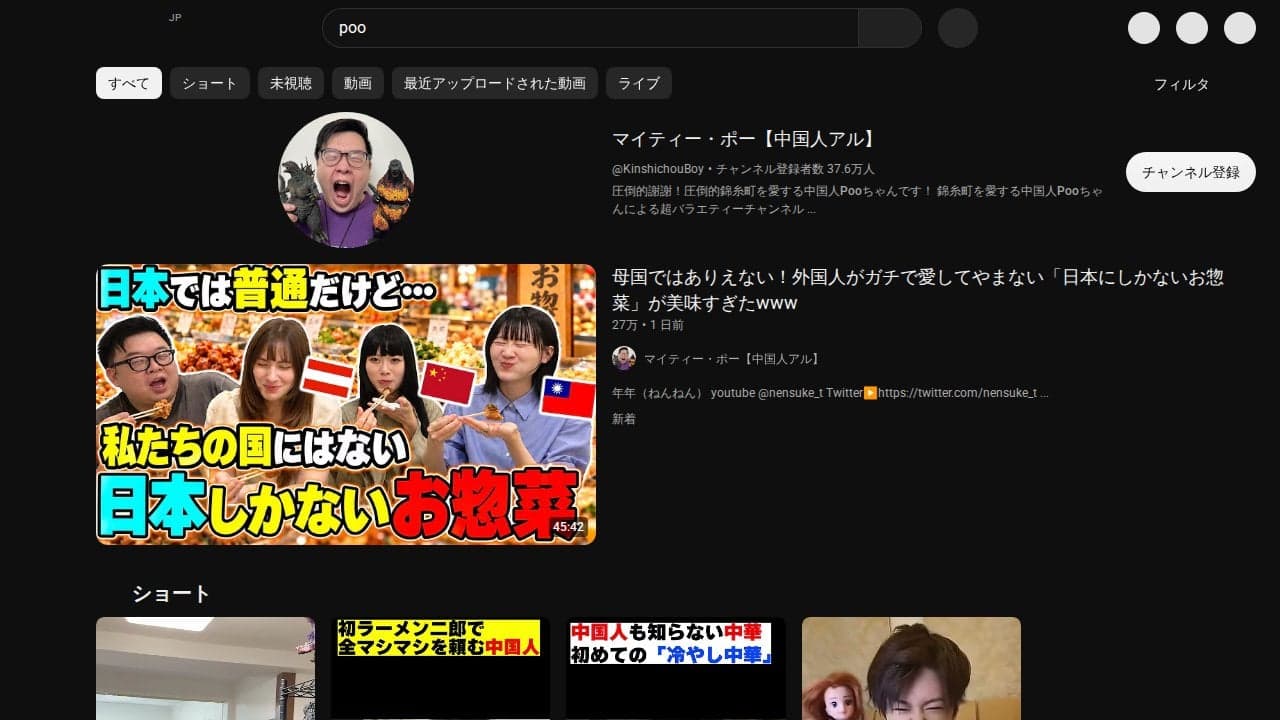Click the JP country code near the logo

[x=175, y=18]
